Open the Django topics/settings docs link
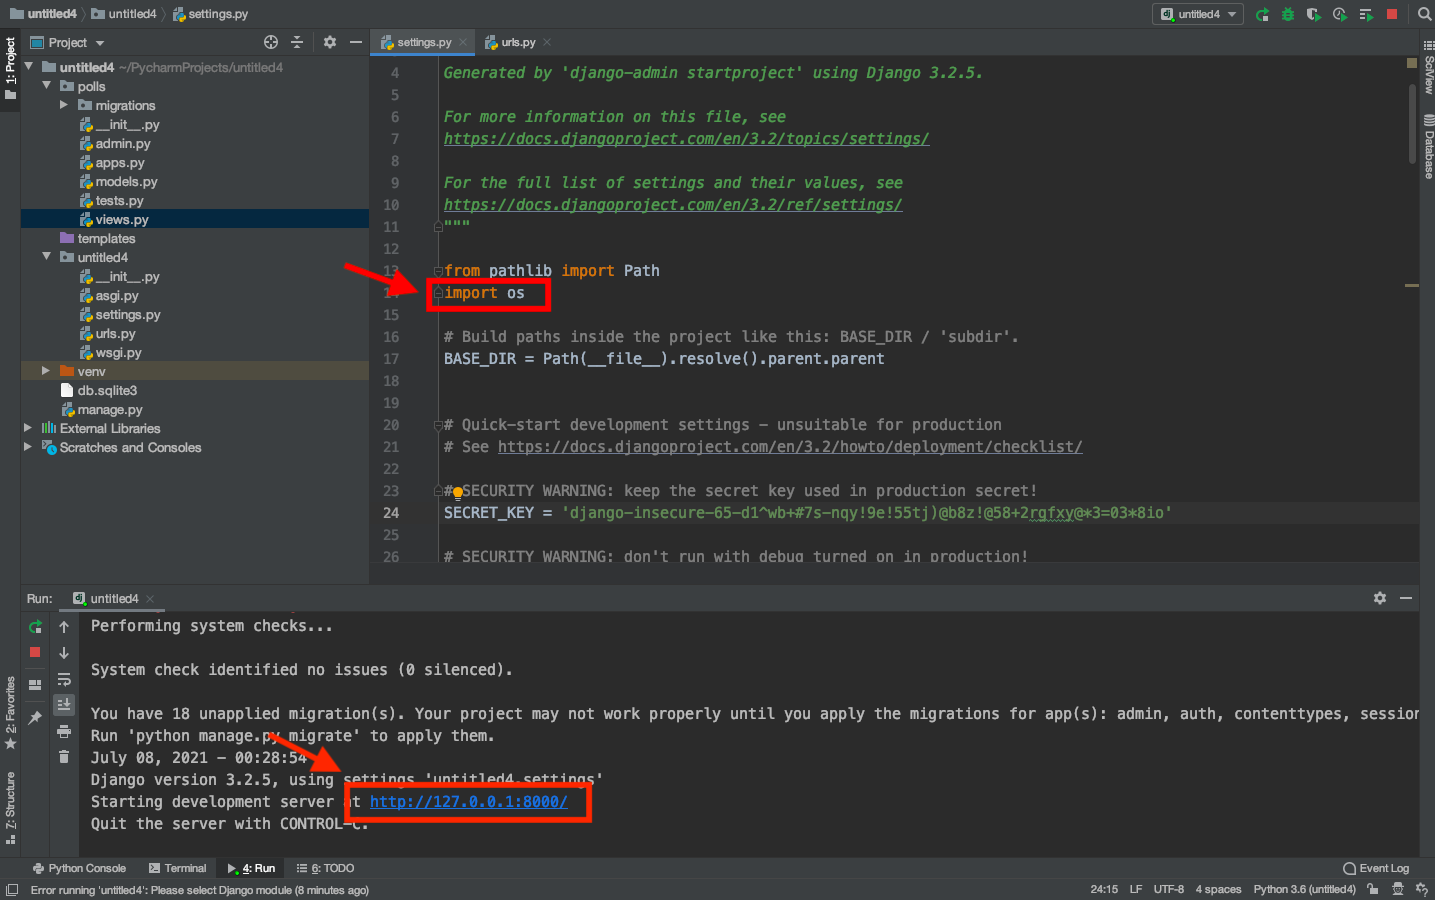Screen dimensions: 1435x900 point(686,139)
